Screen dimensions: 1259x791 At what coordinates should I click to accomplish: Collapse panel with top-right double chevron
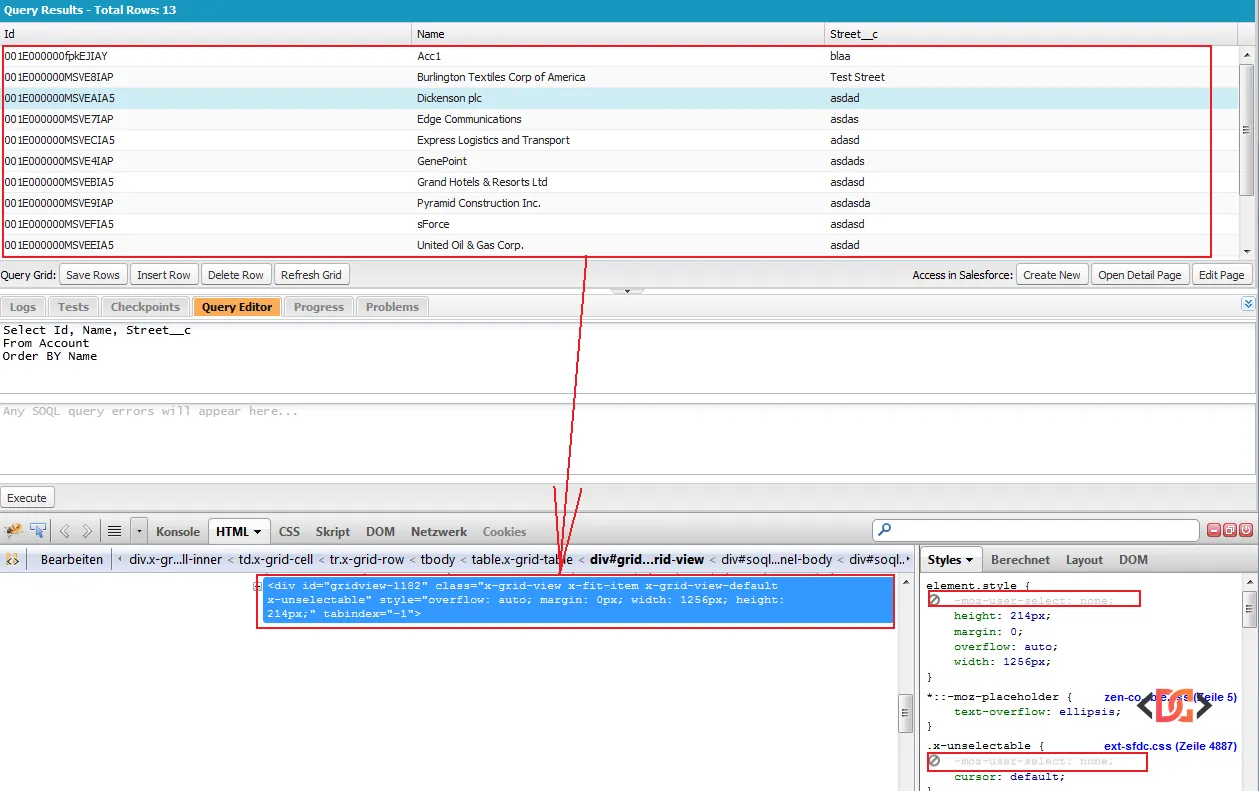click(1247, 303)
